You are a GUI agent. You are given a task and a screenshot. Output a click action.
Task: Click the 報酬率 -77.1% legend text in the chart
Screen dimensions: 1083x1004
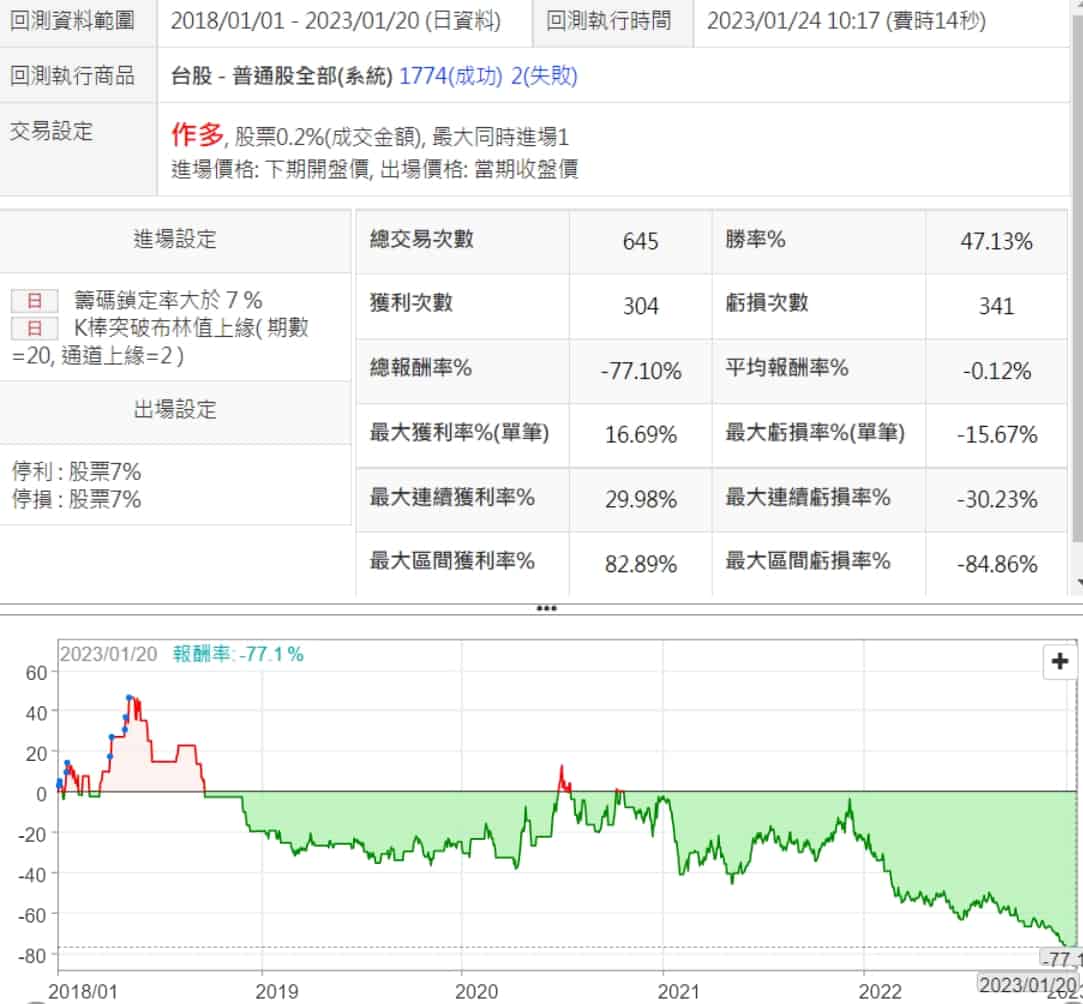click(238, 654)
